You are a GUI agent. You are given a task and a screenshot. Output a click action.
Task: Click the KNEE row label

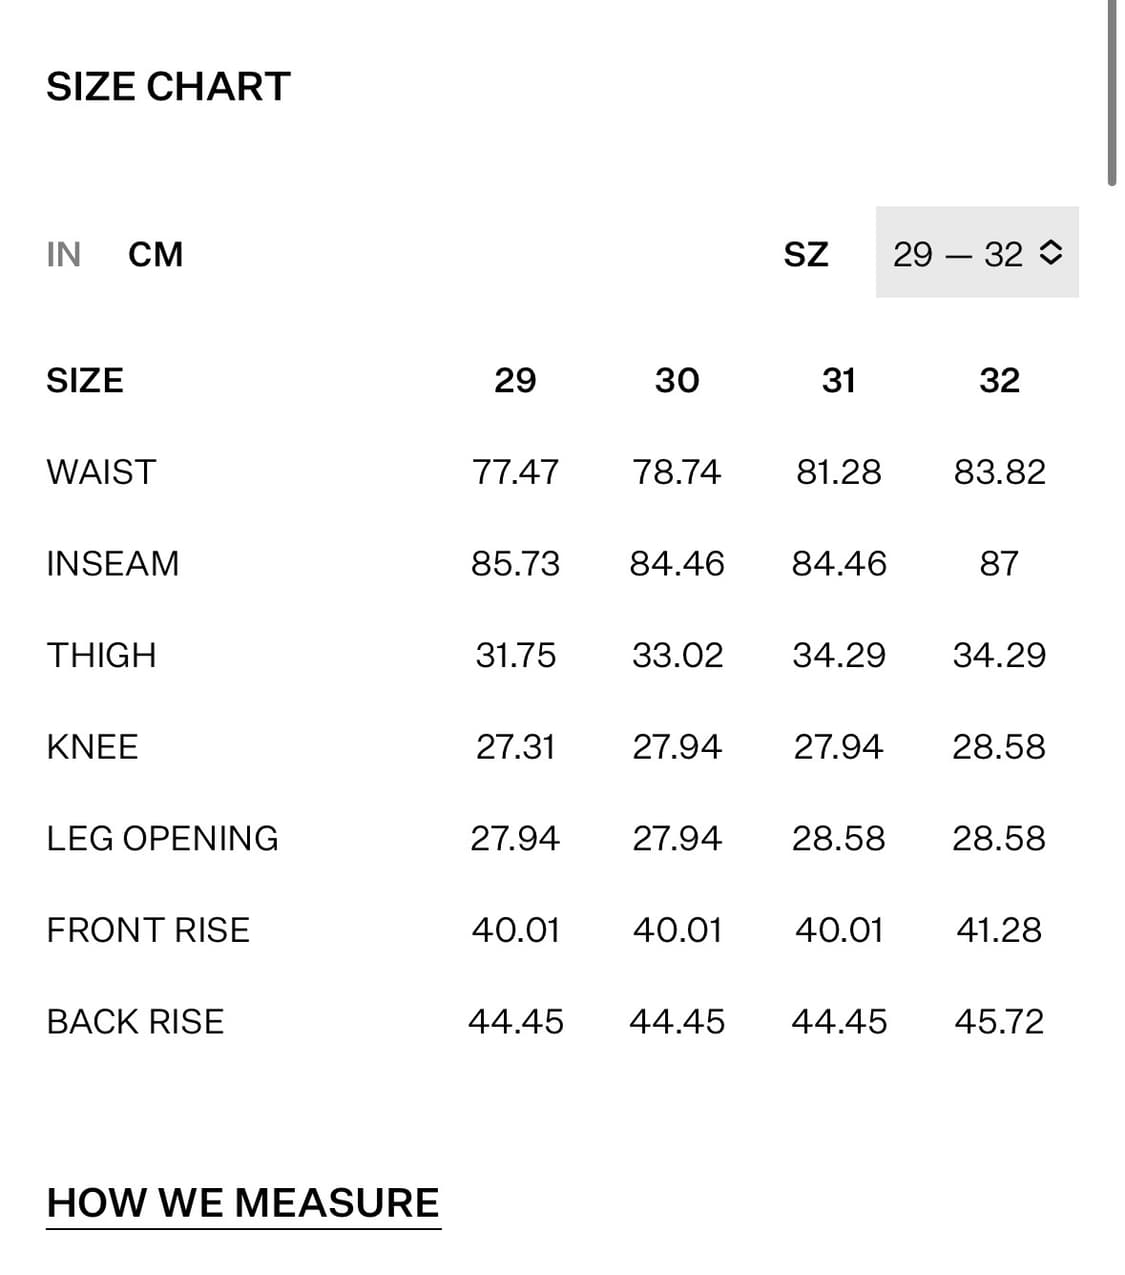(92, 747)
